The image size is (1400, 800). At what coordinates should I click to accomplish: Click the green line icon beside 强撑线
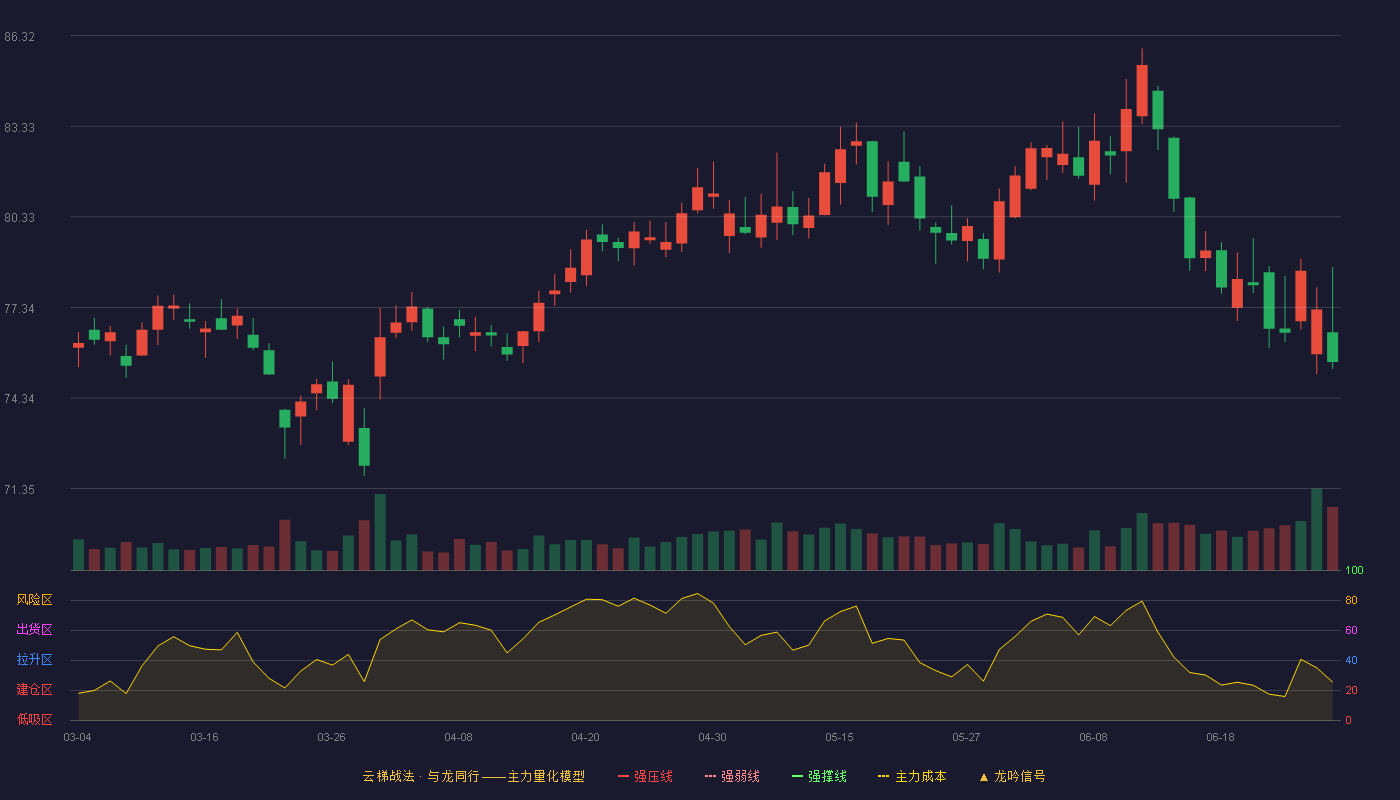point(797,776)
